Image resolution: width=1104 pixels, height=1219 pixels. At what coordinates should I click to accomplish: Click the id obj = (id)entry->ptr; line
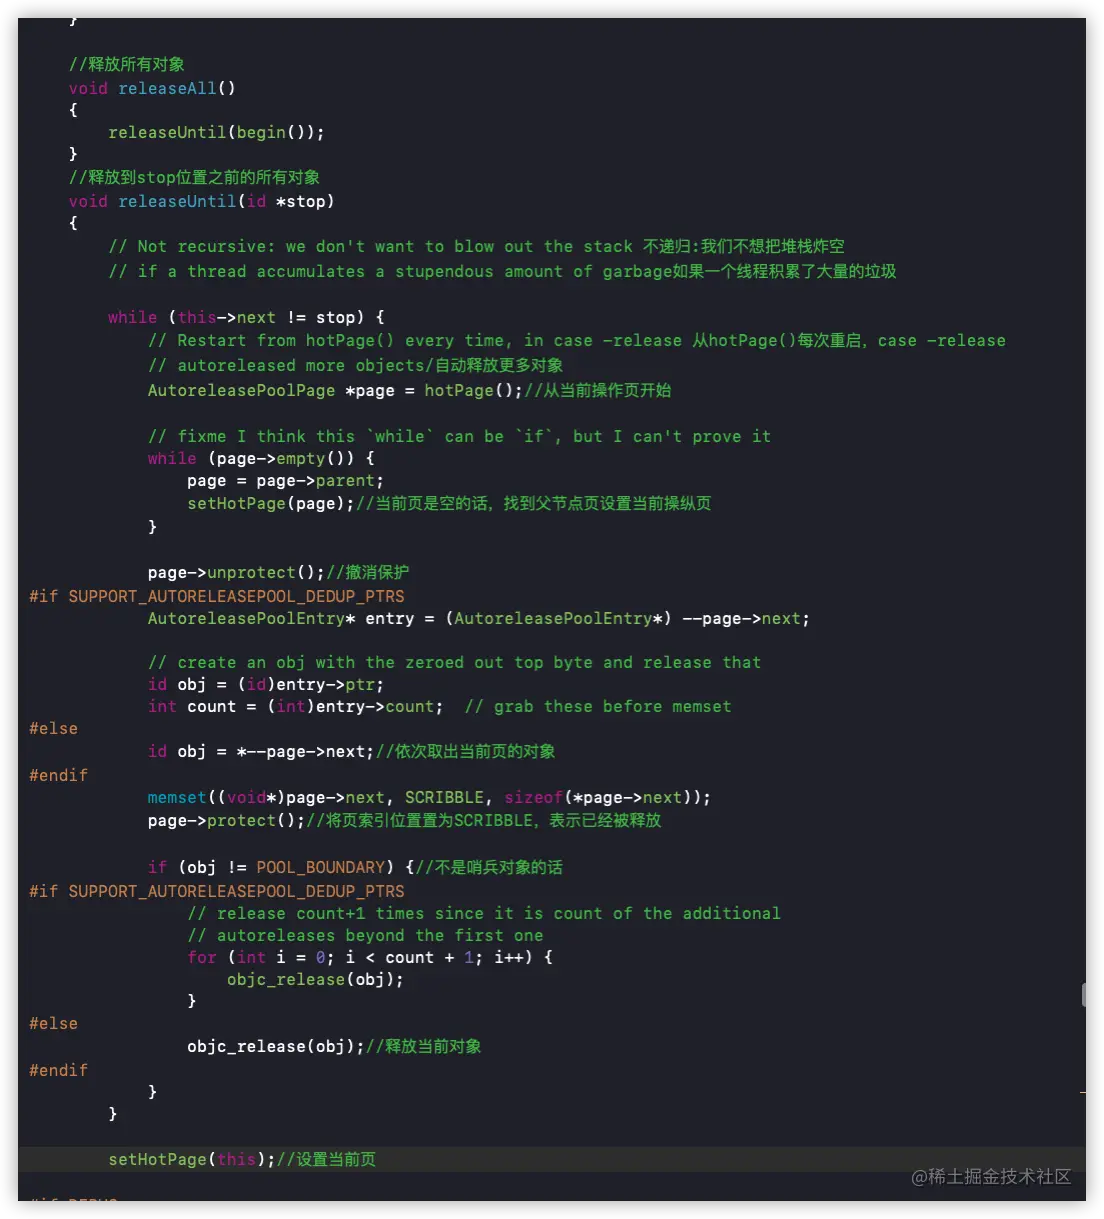(266, 684)
